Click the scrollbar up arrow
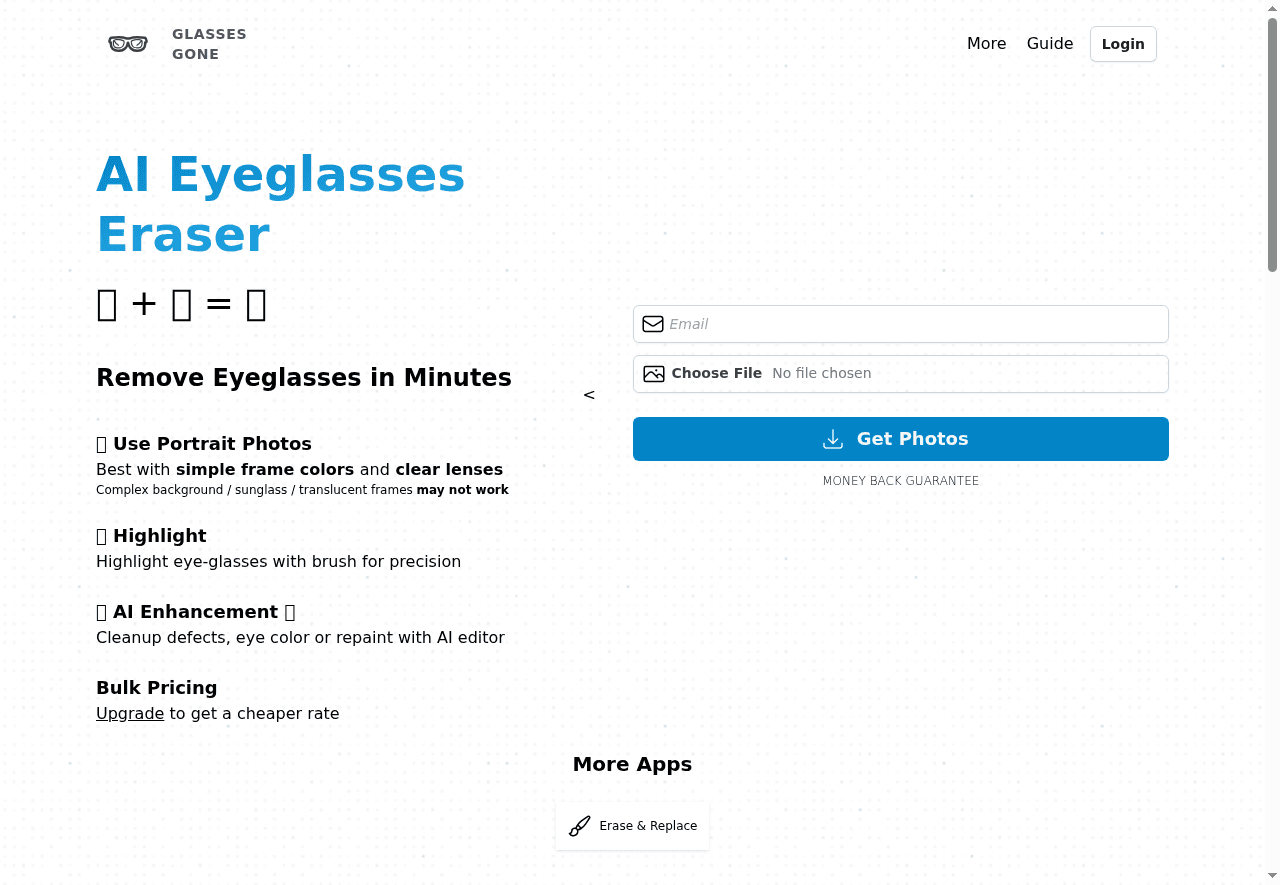Screen dimensions: 1280x885 [1272, 6]
